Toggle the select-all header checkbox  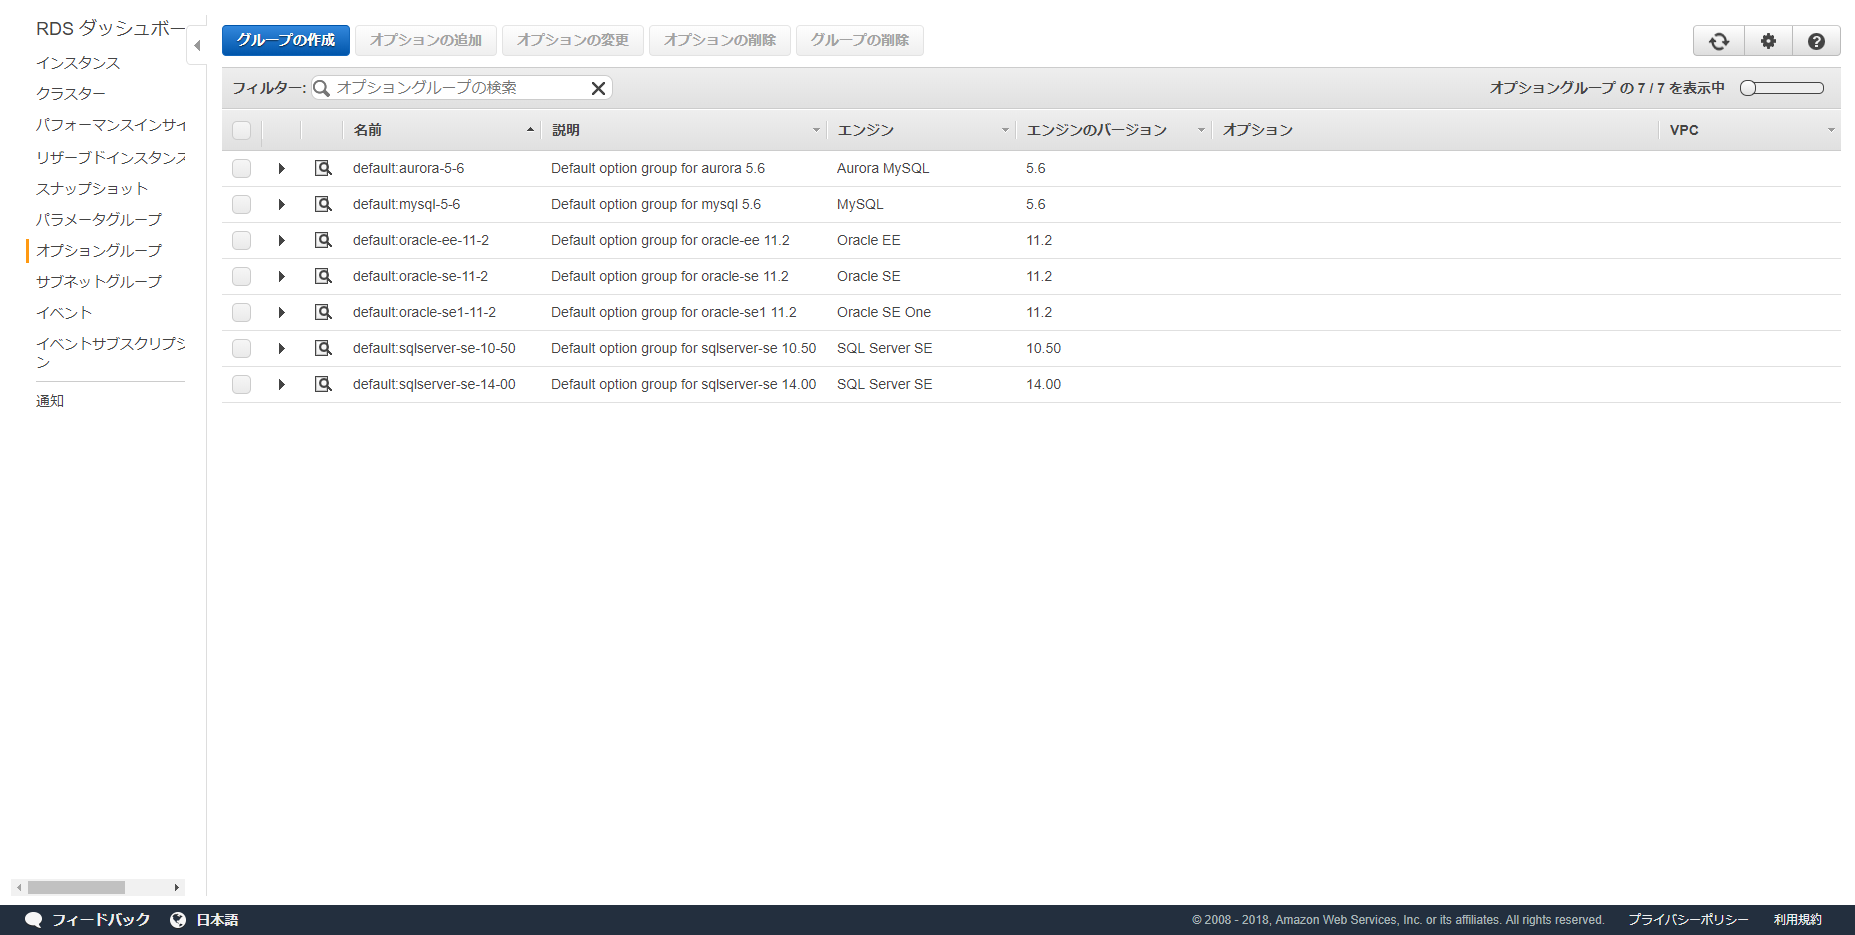(x=241, y=130)
